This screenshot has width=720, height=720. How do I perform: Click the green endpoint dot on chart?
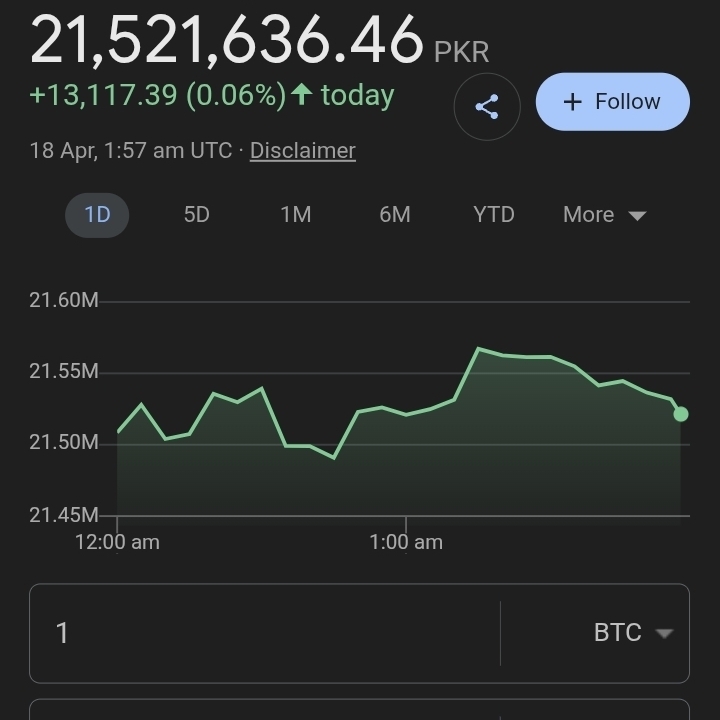coord(681,414)
